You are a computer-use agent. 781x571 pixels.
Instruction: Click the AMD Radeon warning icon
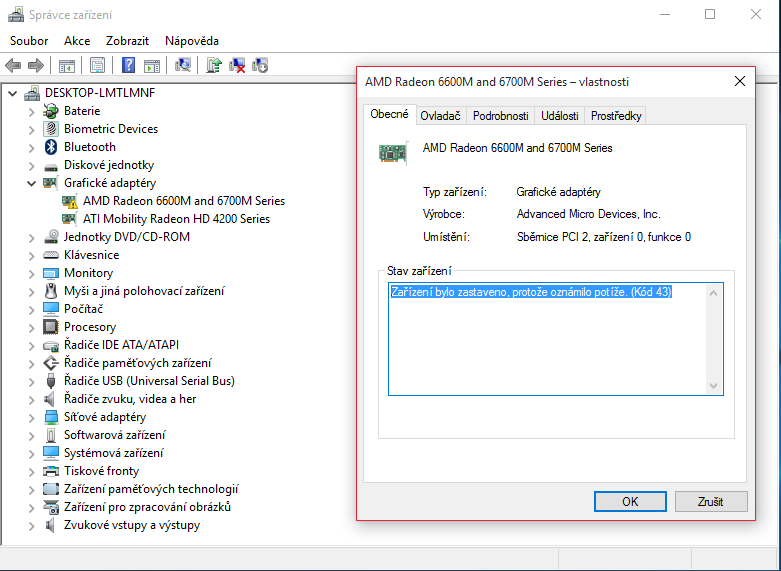click(x=70, y=201)
